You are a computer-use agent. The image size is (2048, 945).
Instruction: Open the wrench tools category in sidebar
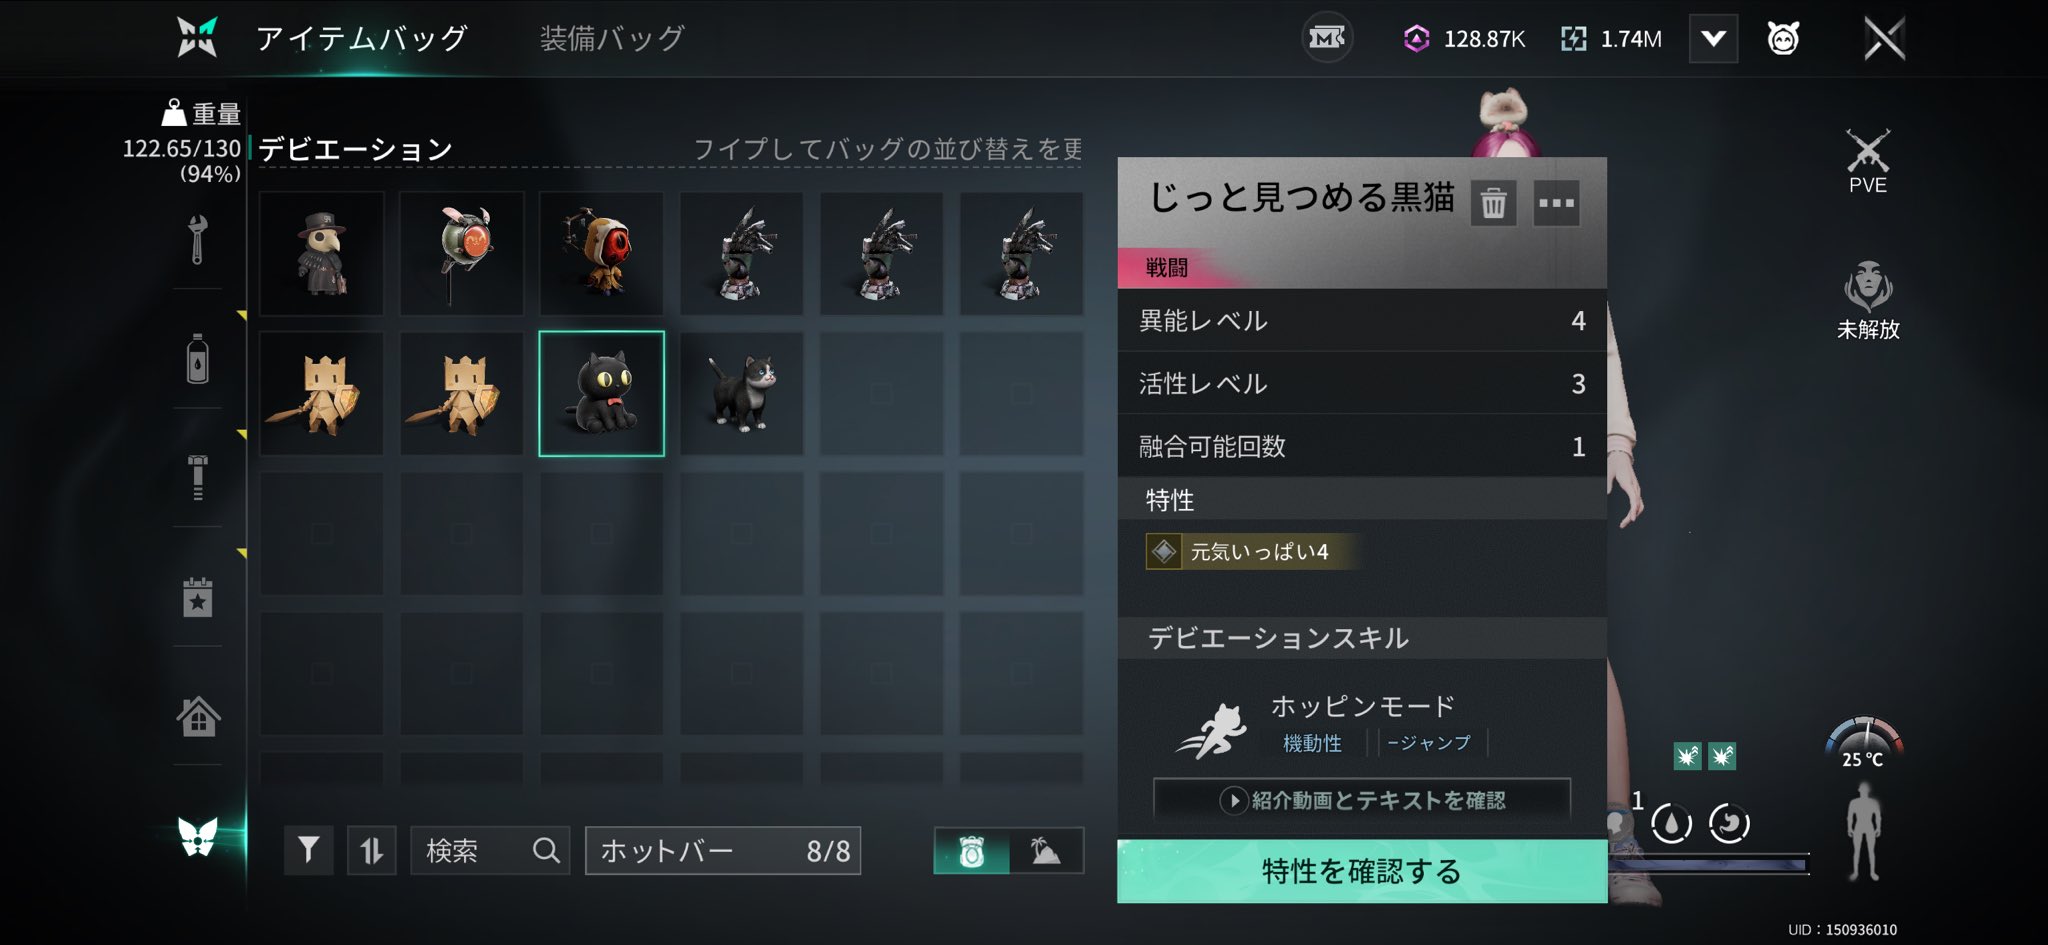(198, 240)
